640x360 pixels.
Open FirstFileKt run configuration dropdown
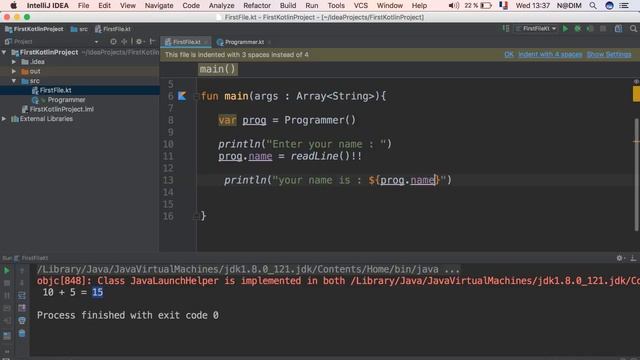point(536,29)
